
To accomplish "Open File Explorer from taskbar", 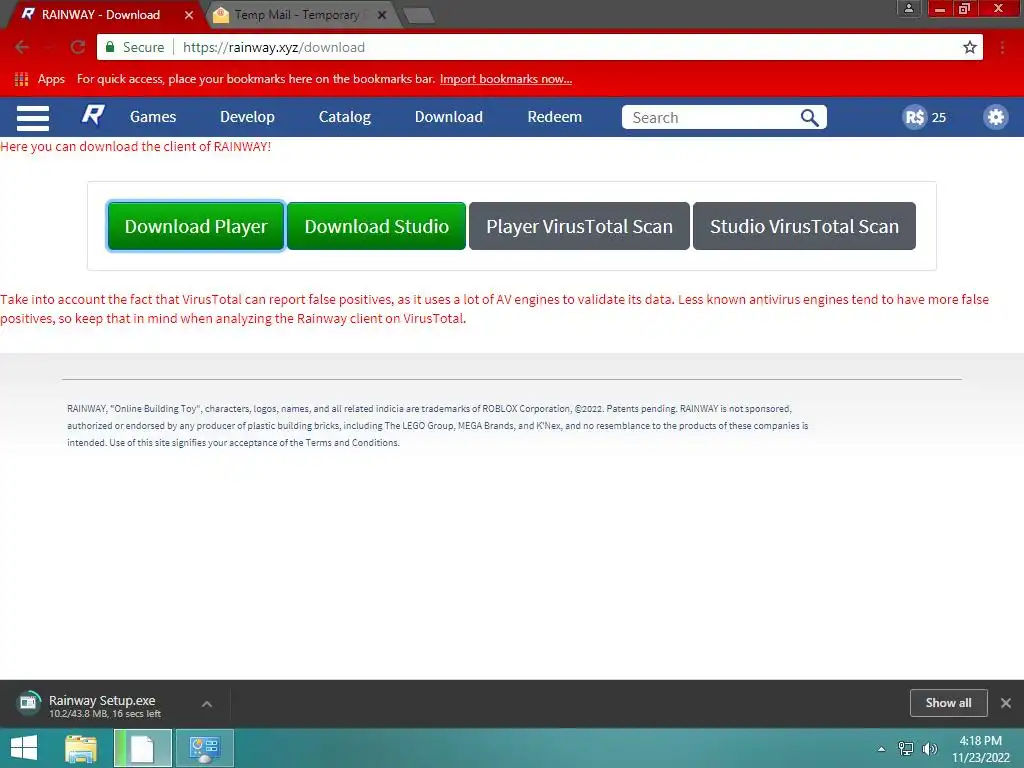I will [80, 748].
